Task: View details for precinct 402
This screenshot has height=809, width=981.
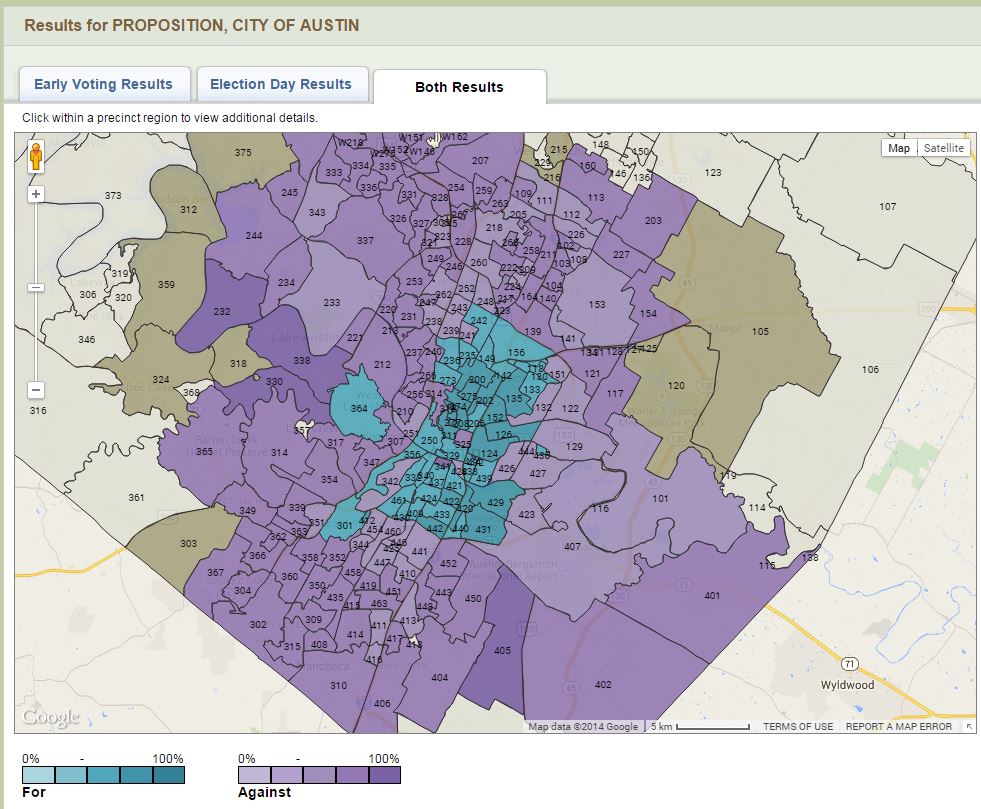Action: point(602,684)
